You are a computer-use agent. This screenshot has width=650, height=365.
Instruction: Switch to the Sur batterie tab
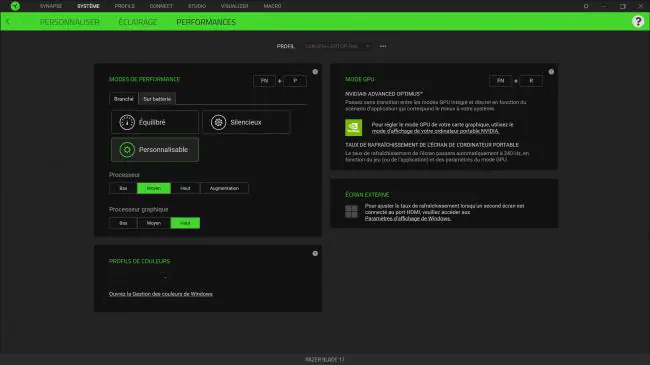tap(157, 99)
